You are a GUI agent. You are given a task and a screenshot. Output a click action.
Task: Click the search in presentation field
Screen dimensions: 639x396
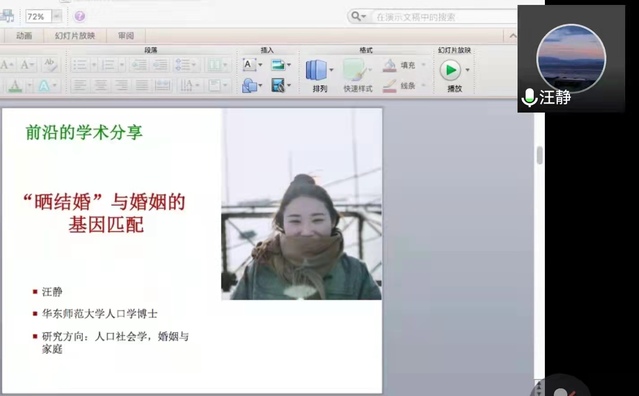tap(442, 17)
